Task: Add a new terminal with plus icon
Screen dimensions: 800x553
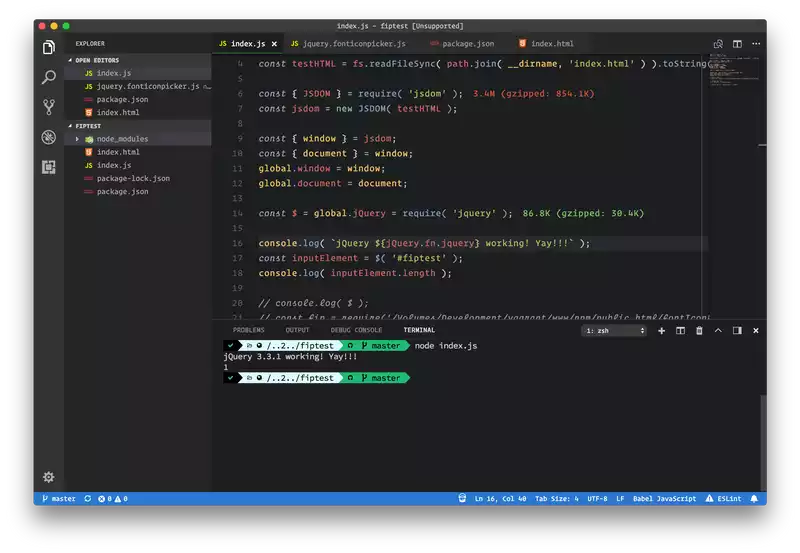Action: [661, 331]
